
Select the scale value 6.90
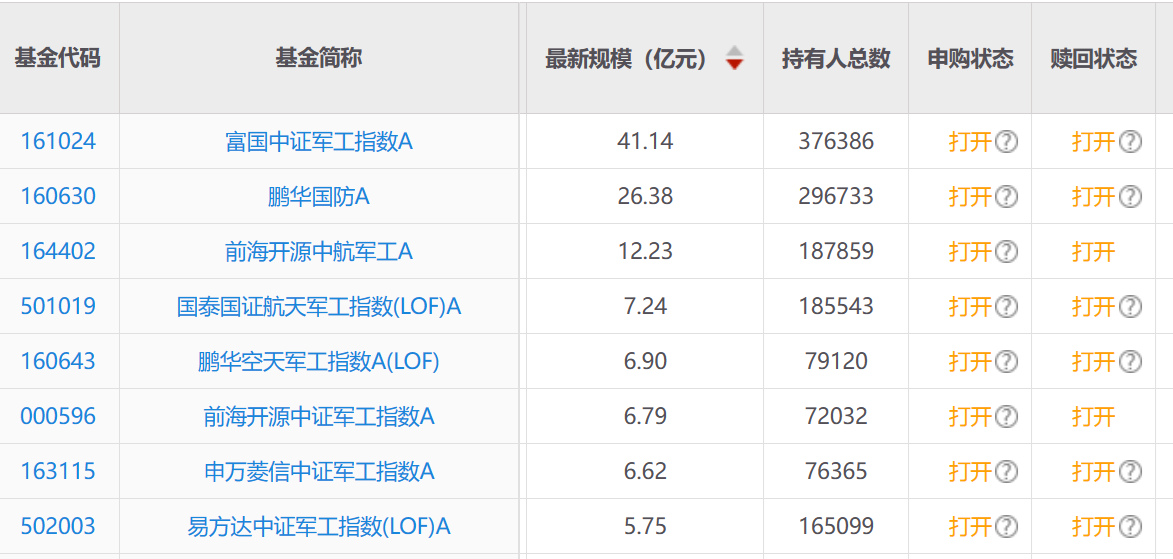coord(646,361)
